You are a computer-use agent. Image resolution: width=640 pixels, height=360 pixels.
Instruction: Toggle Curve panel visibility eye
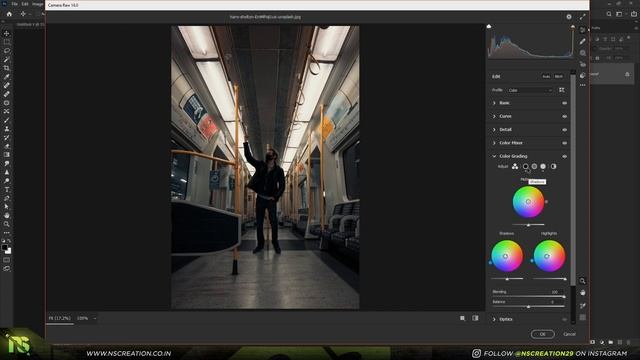(x=564, y=117)
